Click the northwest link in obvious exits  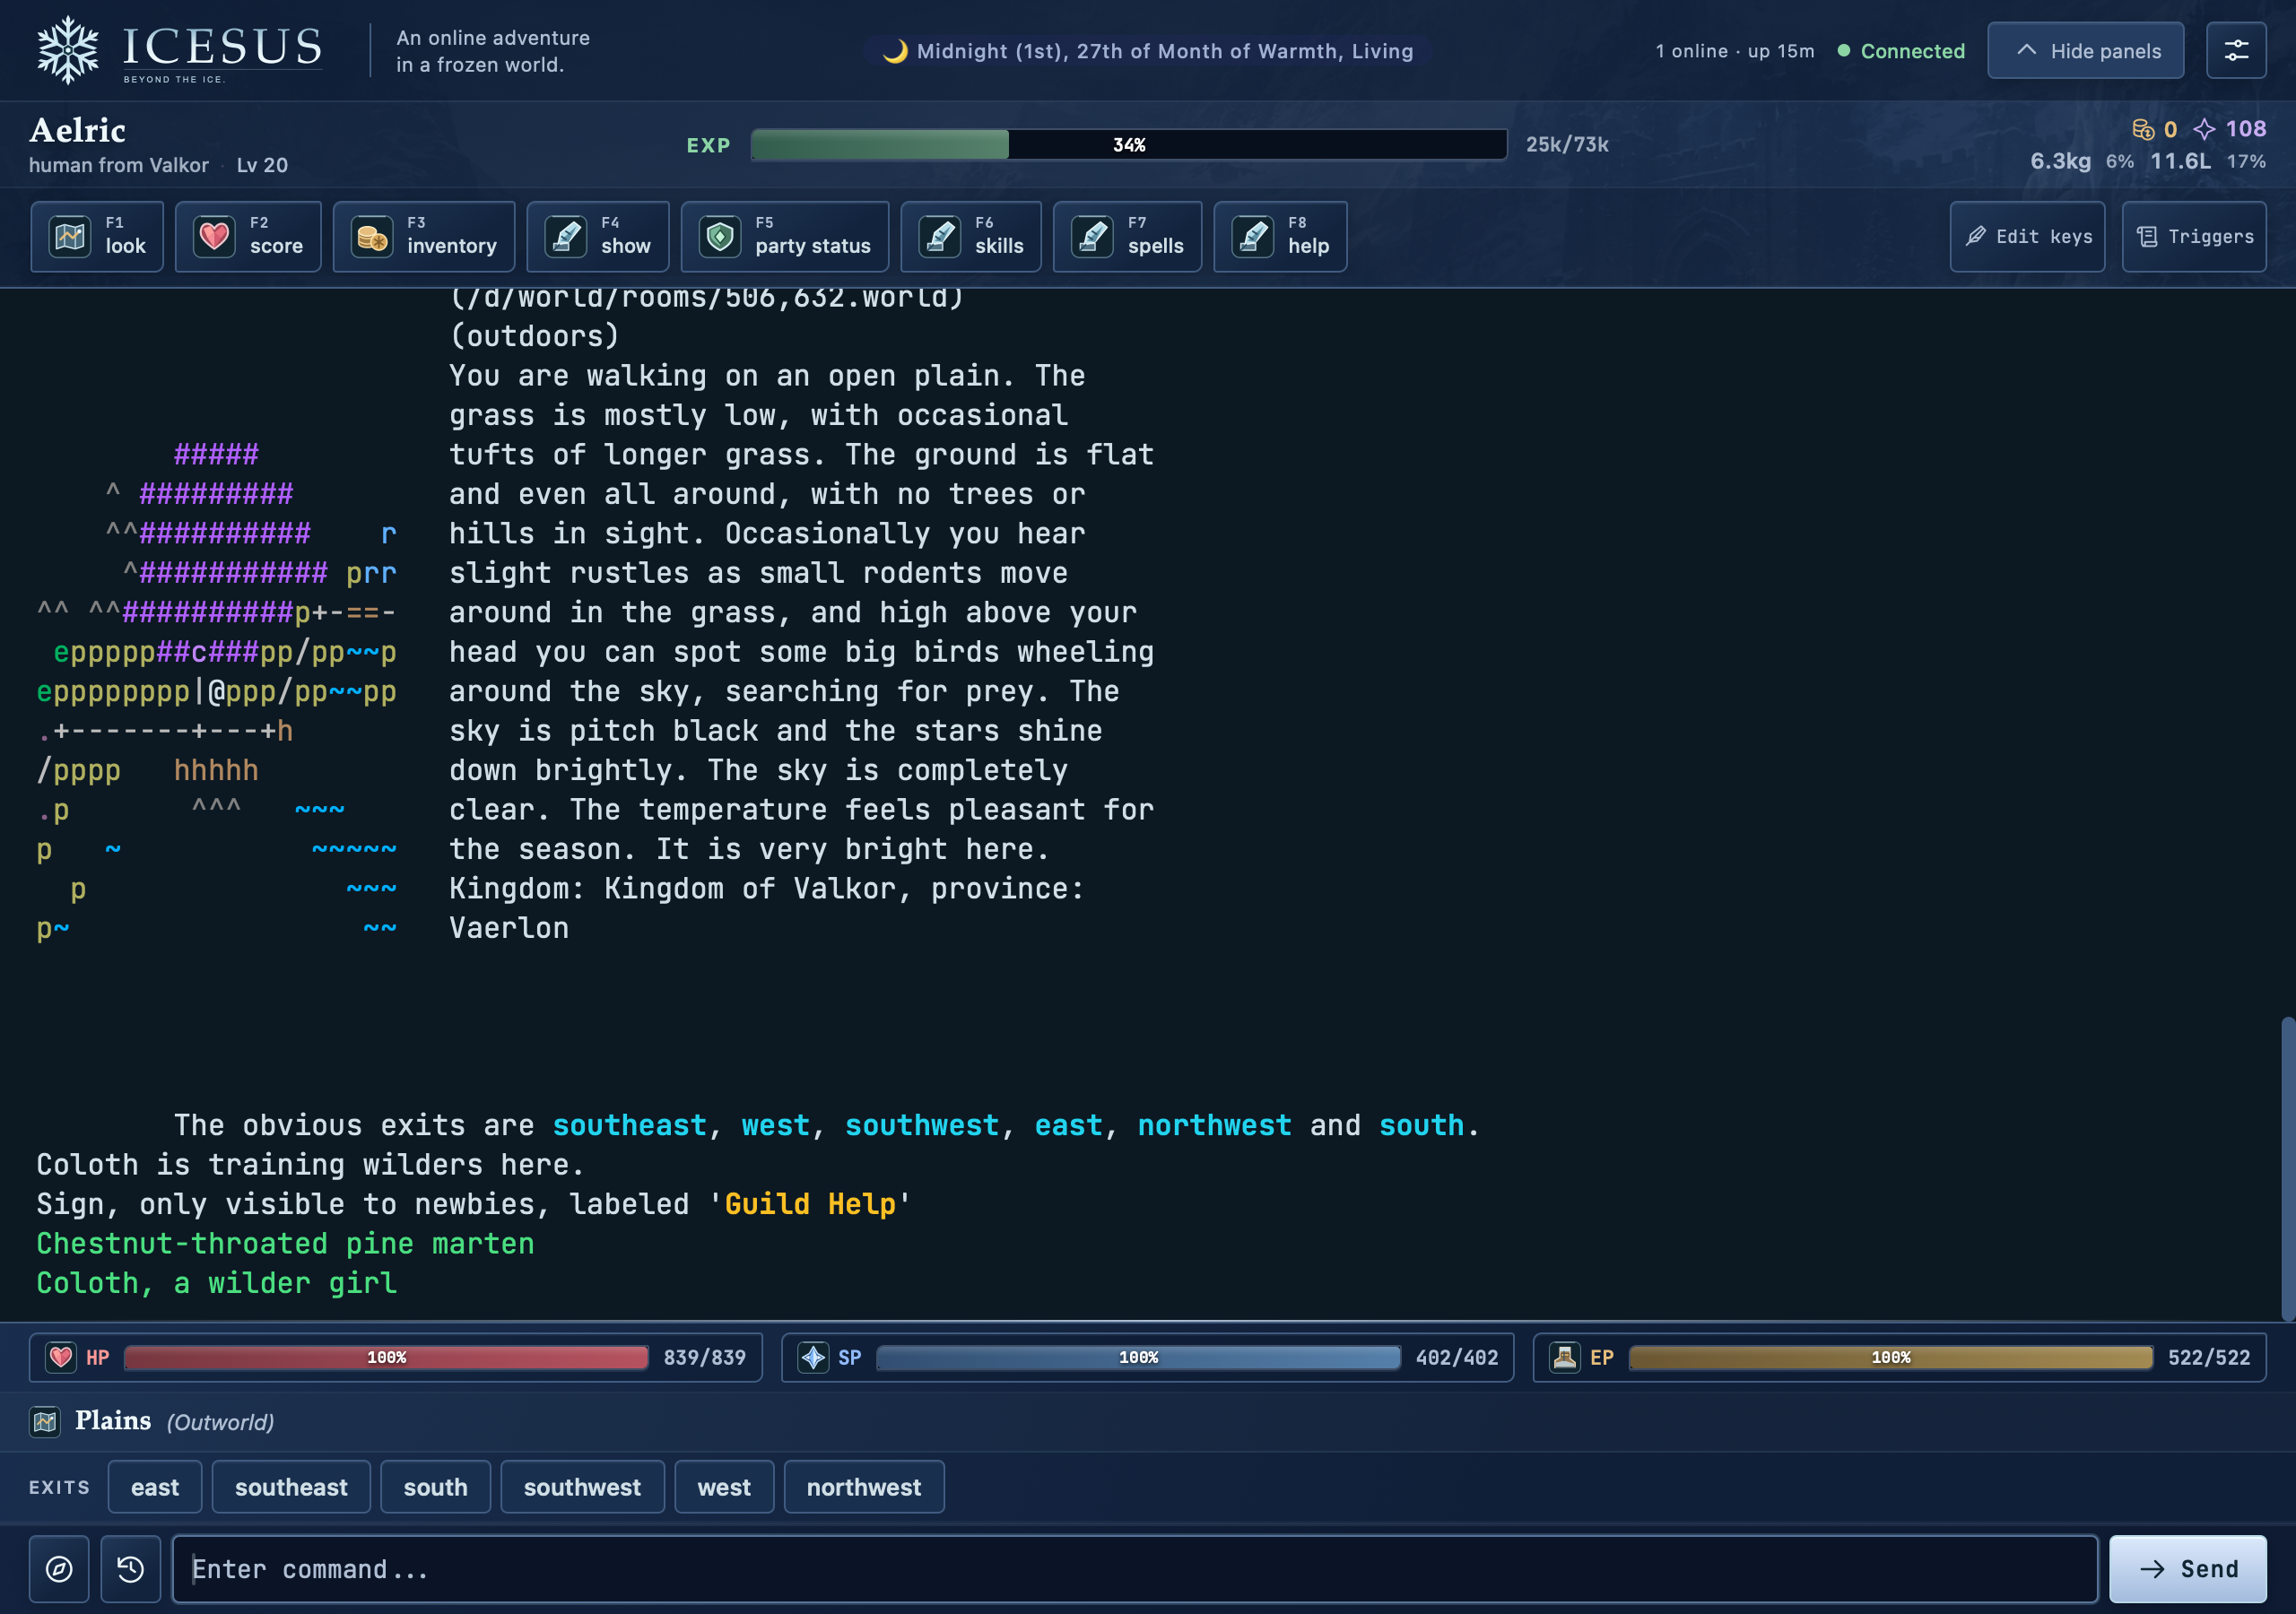pos(1214,1126)
